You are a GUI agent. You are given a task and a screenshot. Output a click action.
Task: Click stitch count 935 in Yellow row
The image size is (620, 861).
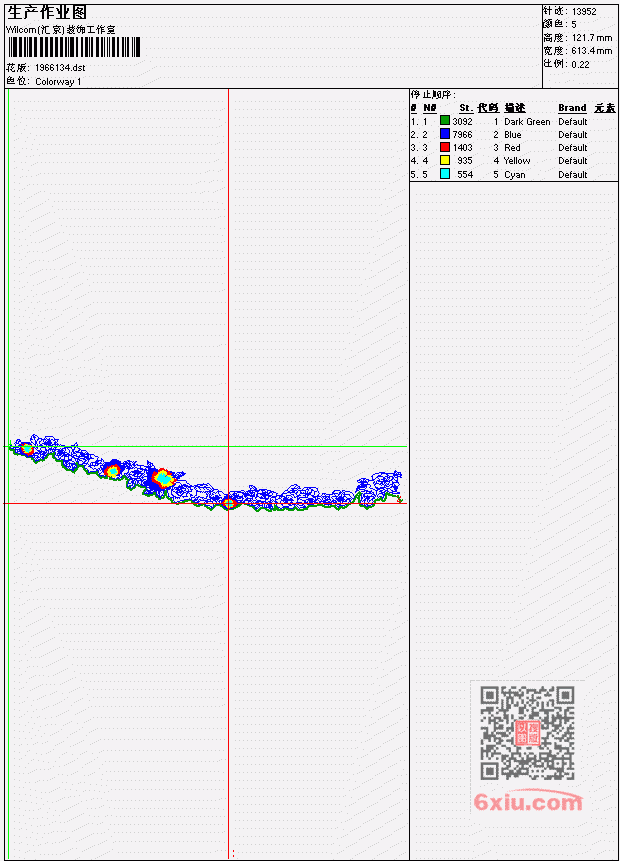point(465,161)
